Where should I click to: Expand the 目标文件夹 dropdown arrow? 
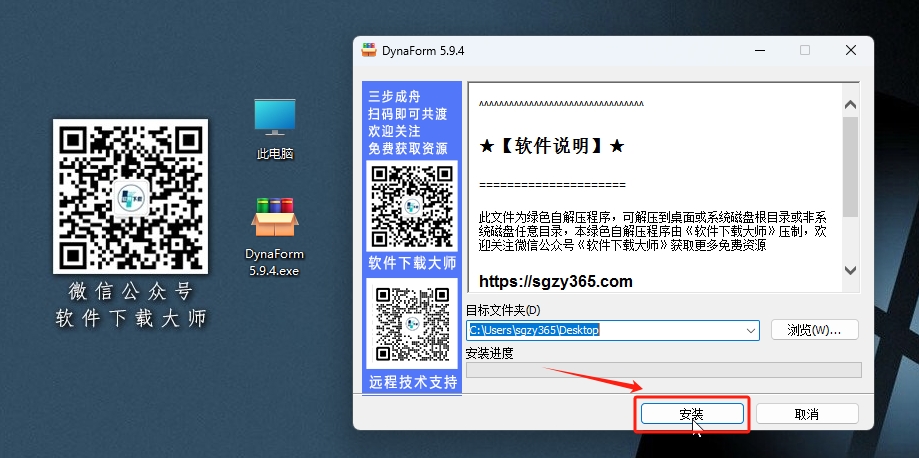(751, 331)
